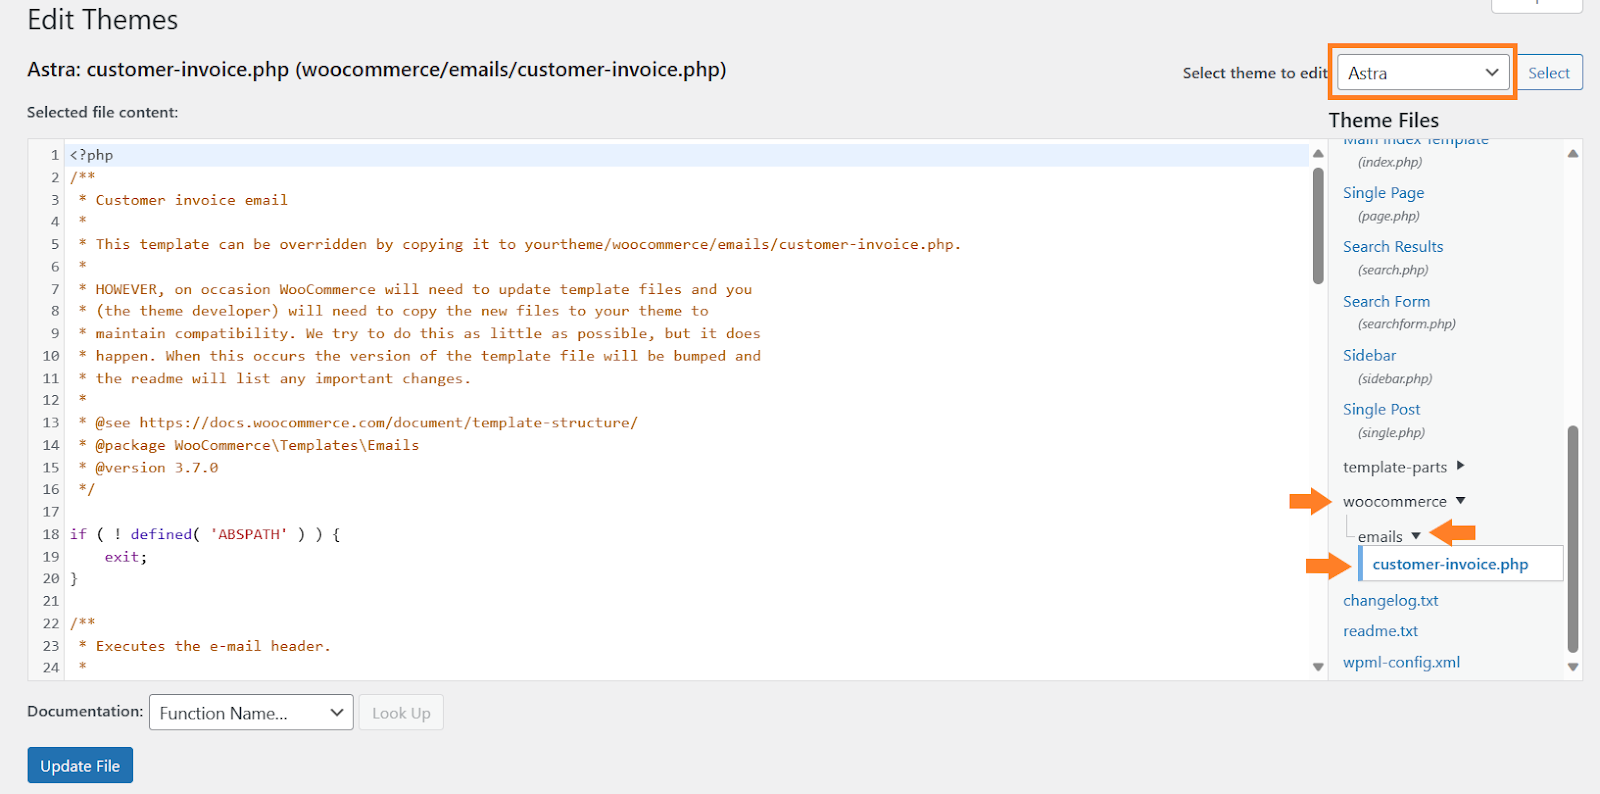
Task: Click the docs.woocommerce.com @see line
Action: [358, 423]
